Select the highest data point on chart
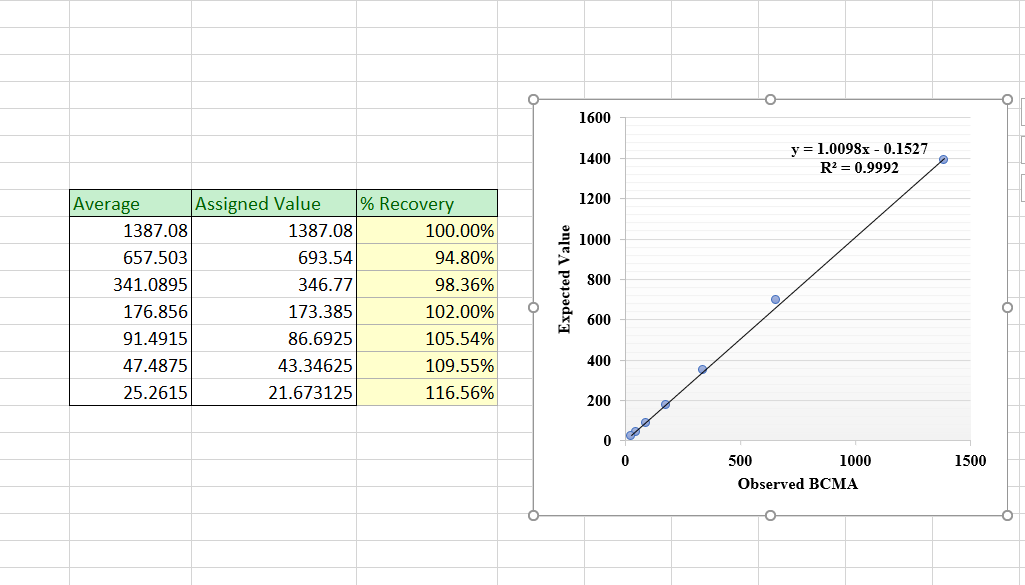Screen dimensions: 1025x585 (x=943, y=159)
